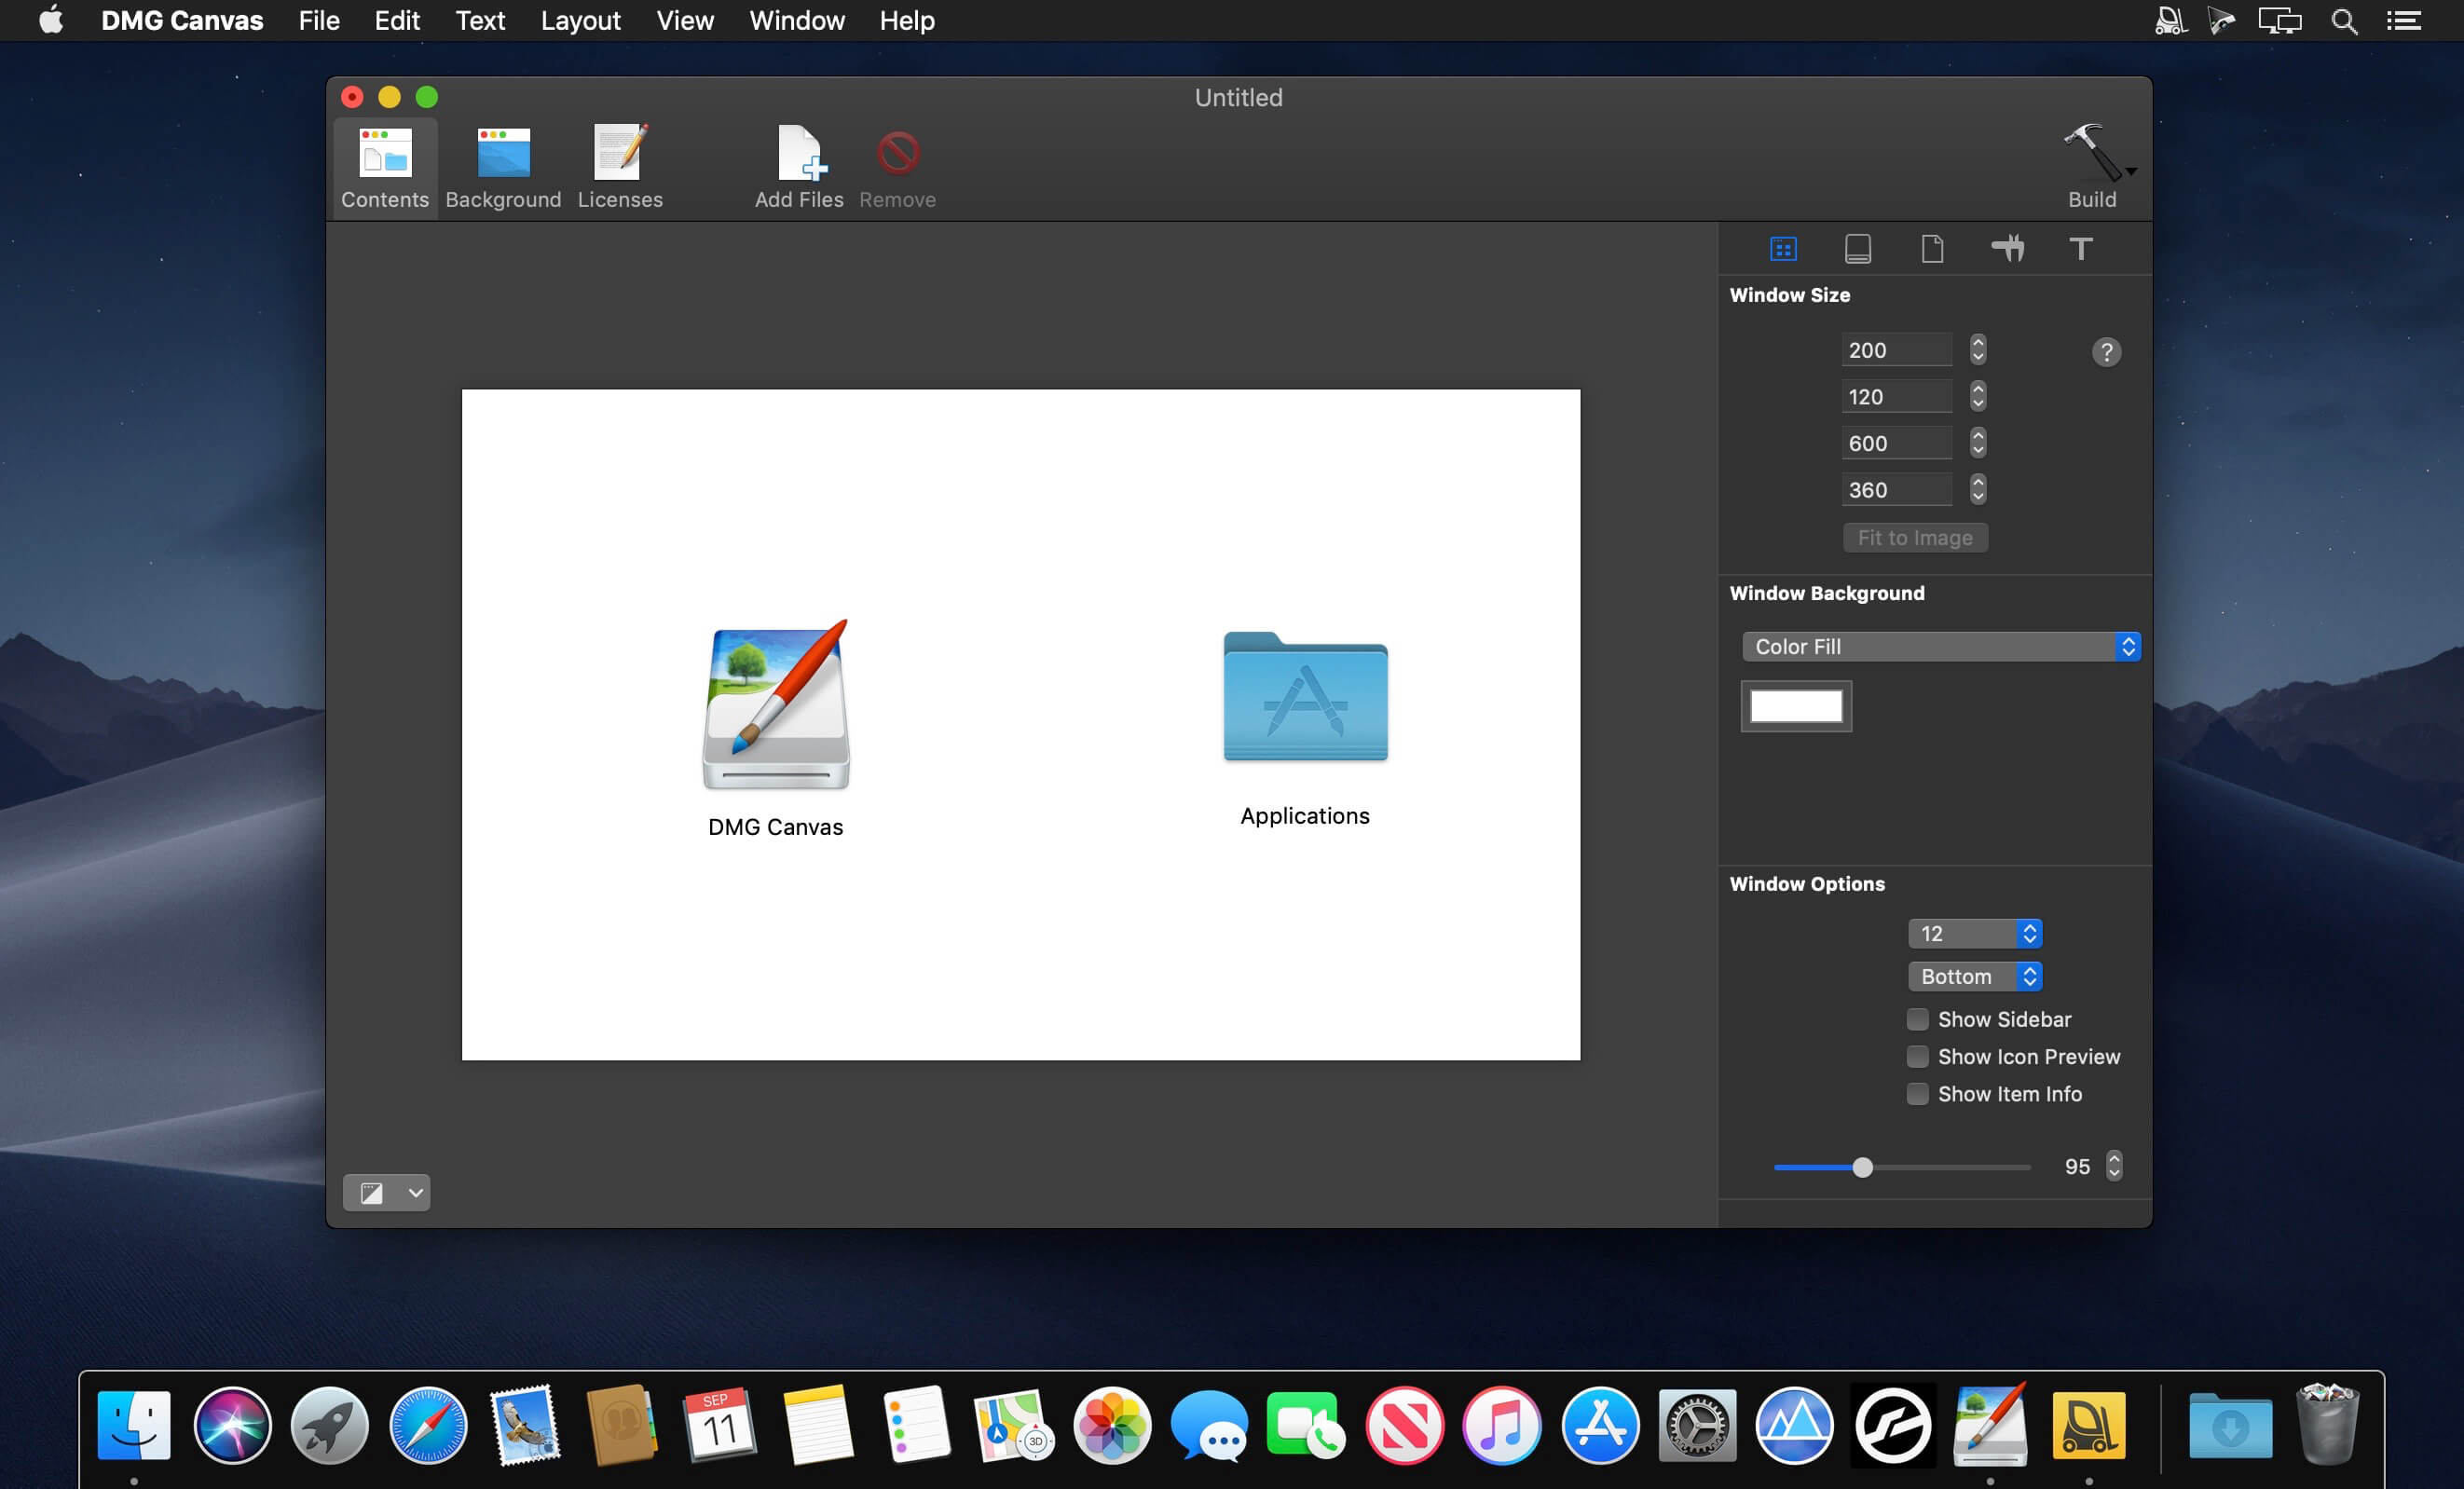Open the Licenses toolbar section
Image resolution: width=2464 pixels, height=1489 pixels.
620,167
